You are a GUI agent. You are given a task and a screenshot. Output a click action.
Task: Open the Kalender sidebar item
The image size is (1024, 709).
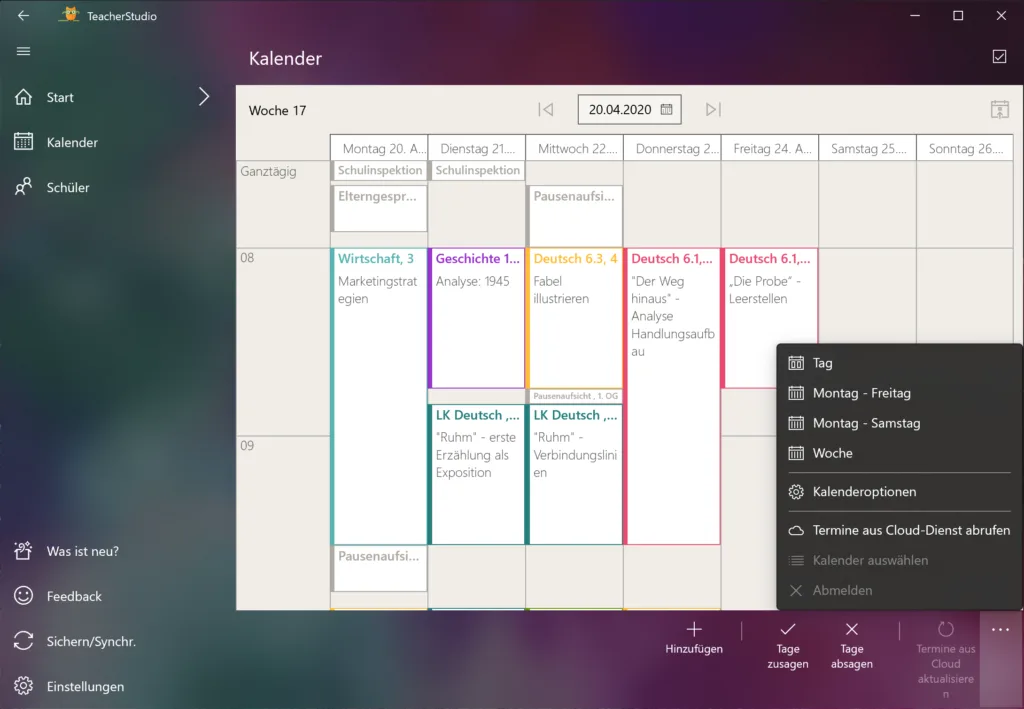pos(72,142)
